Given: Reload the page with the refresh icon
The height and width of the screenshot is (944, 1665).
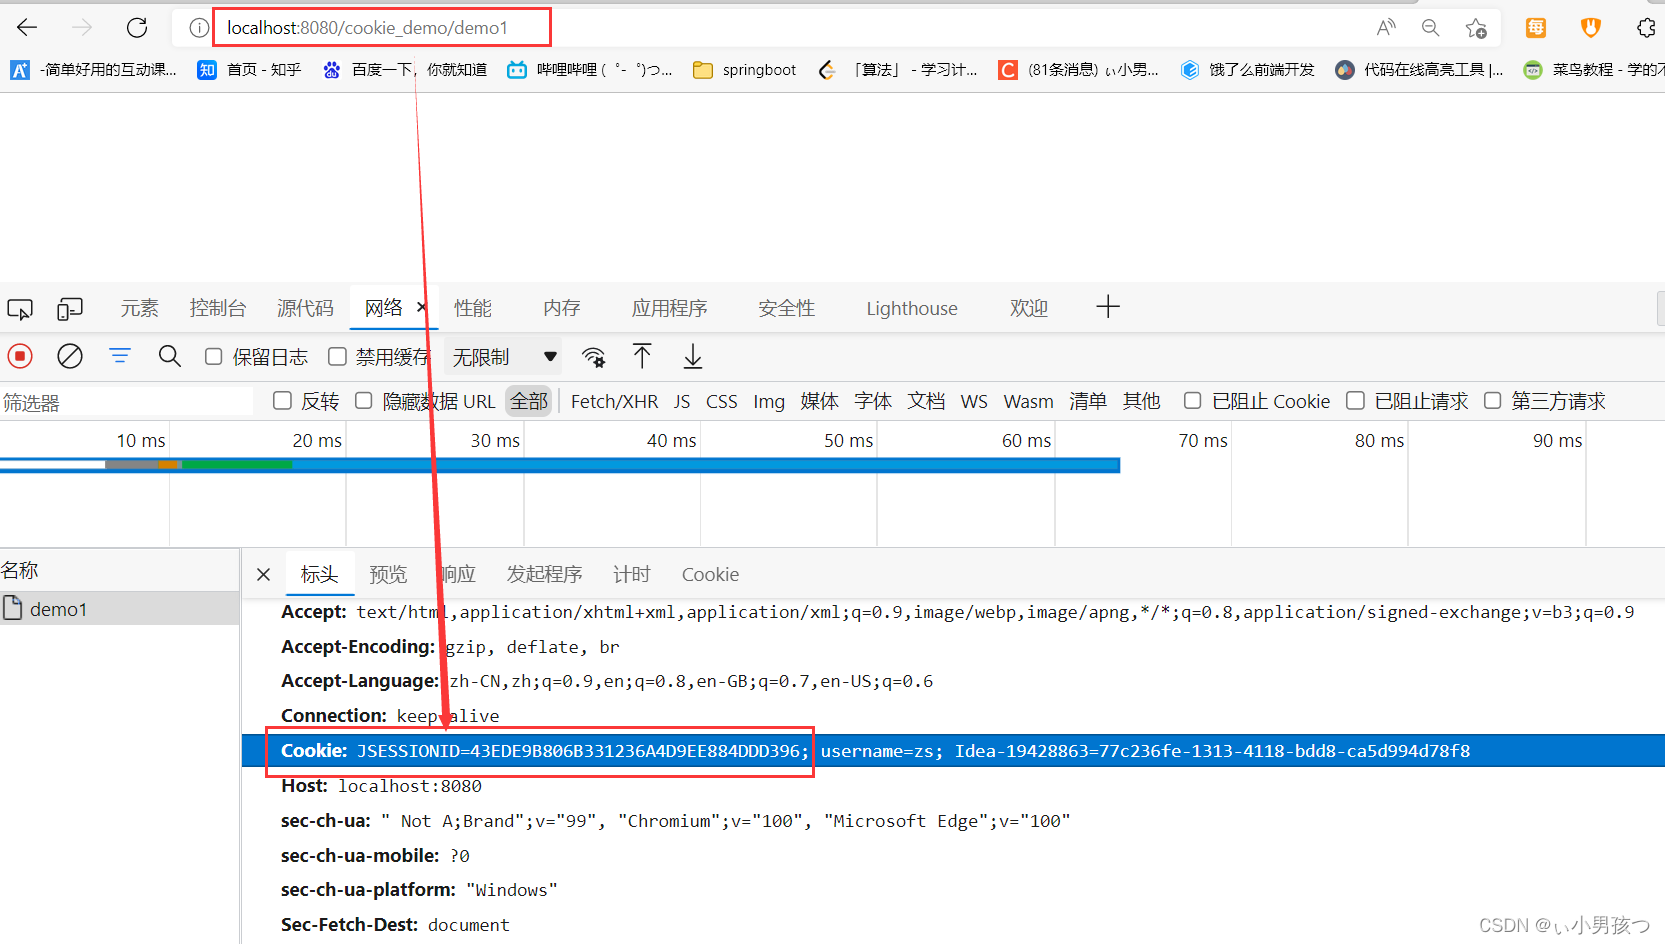Looking at the screenshot, I should (x=137, y=28).
